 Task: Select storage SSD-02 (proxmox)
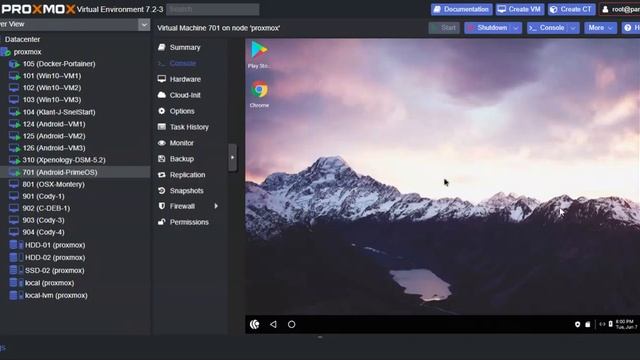(54, 270)
